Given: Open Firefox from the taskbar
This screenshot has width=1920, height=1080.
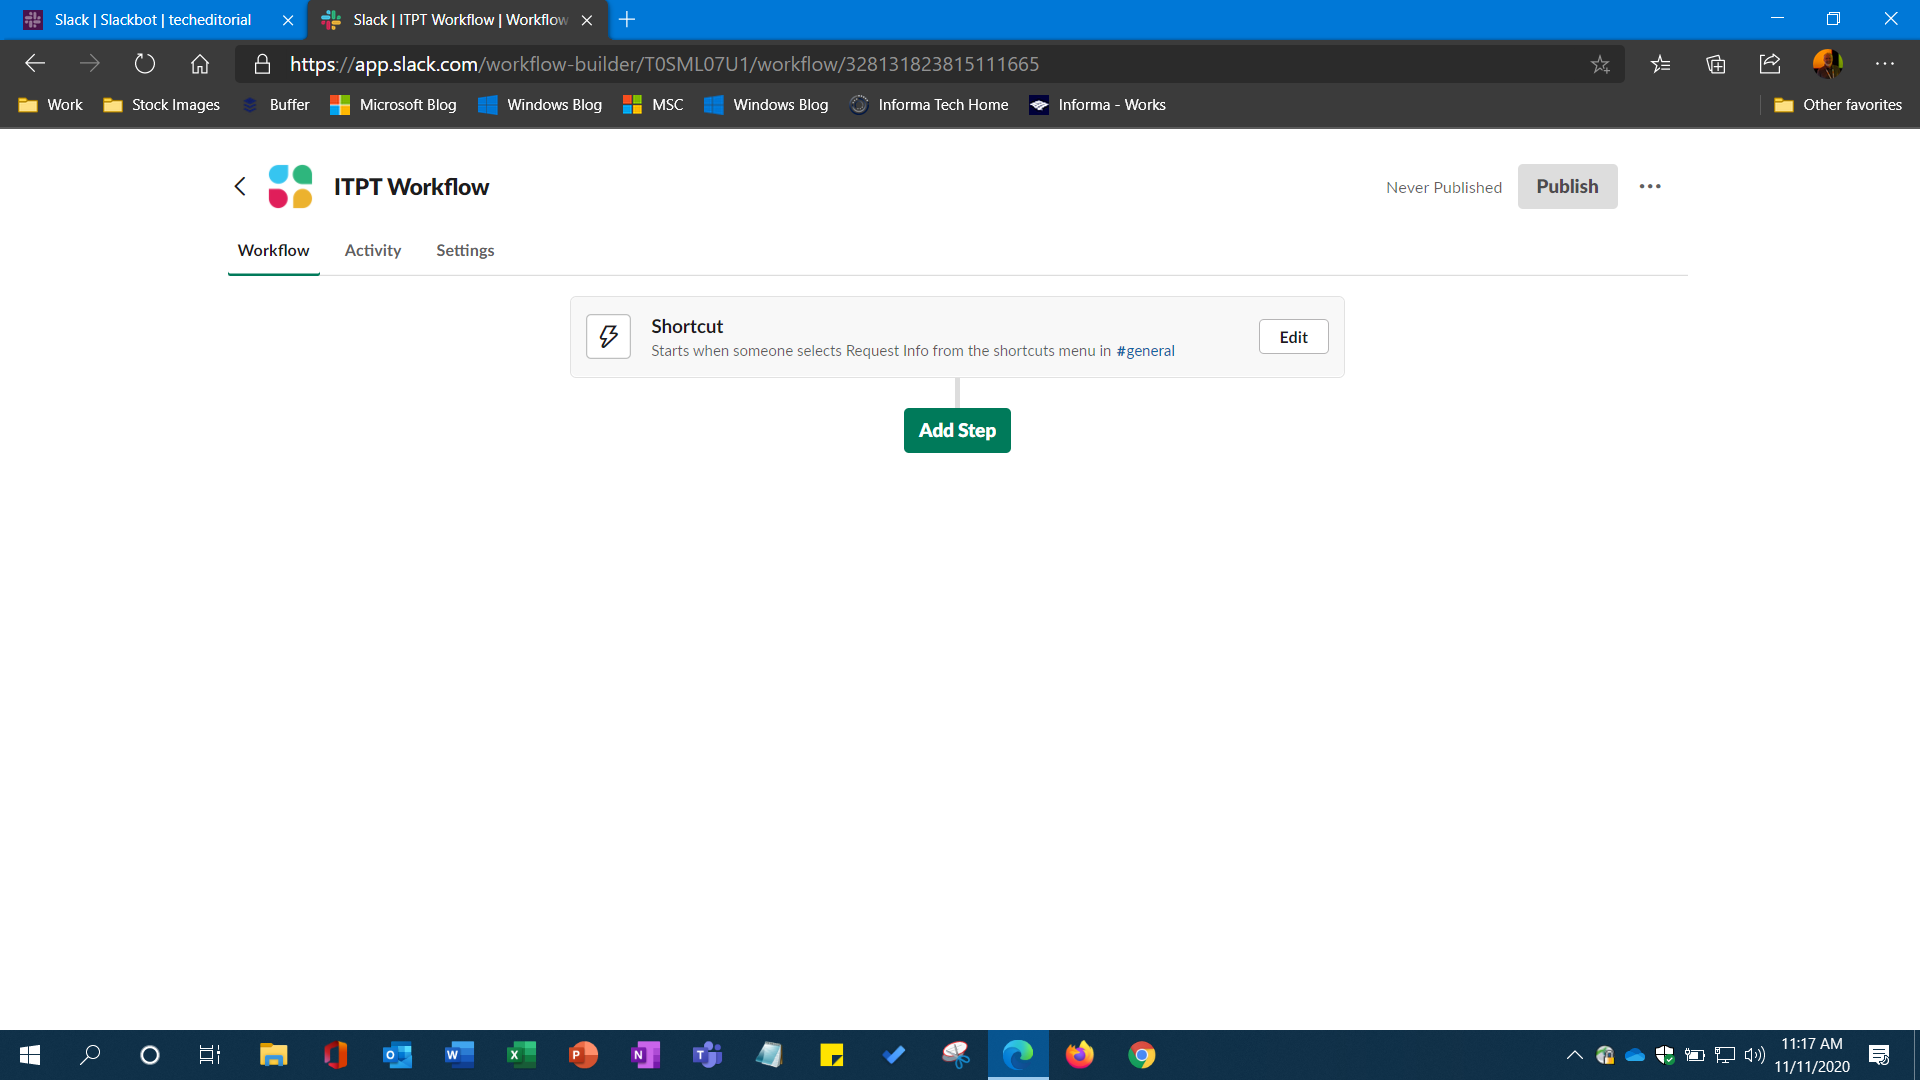Looking at the screenshot, I should pyautogui.click(x=1080, y=1055).
